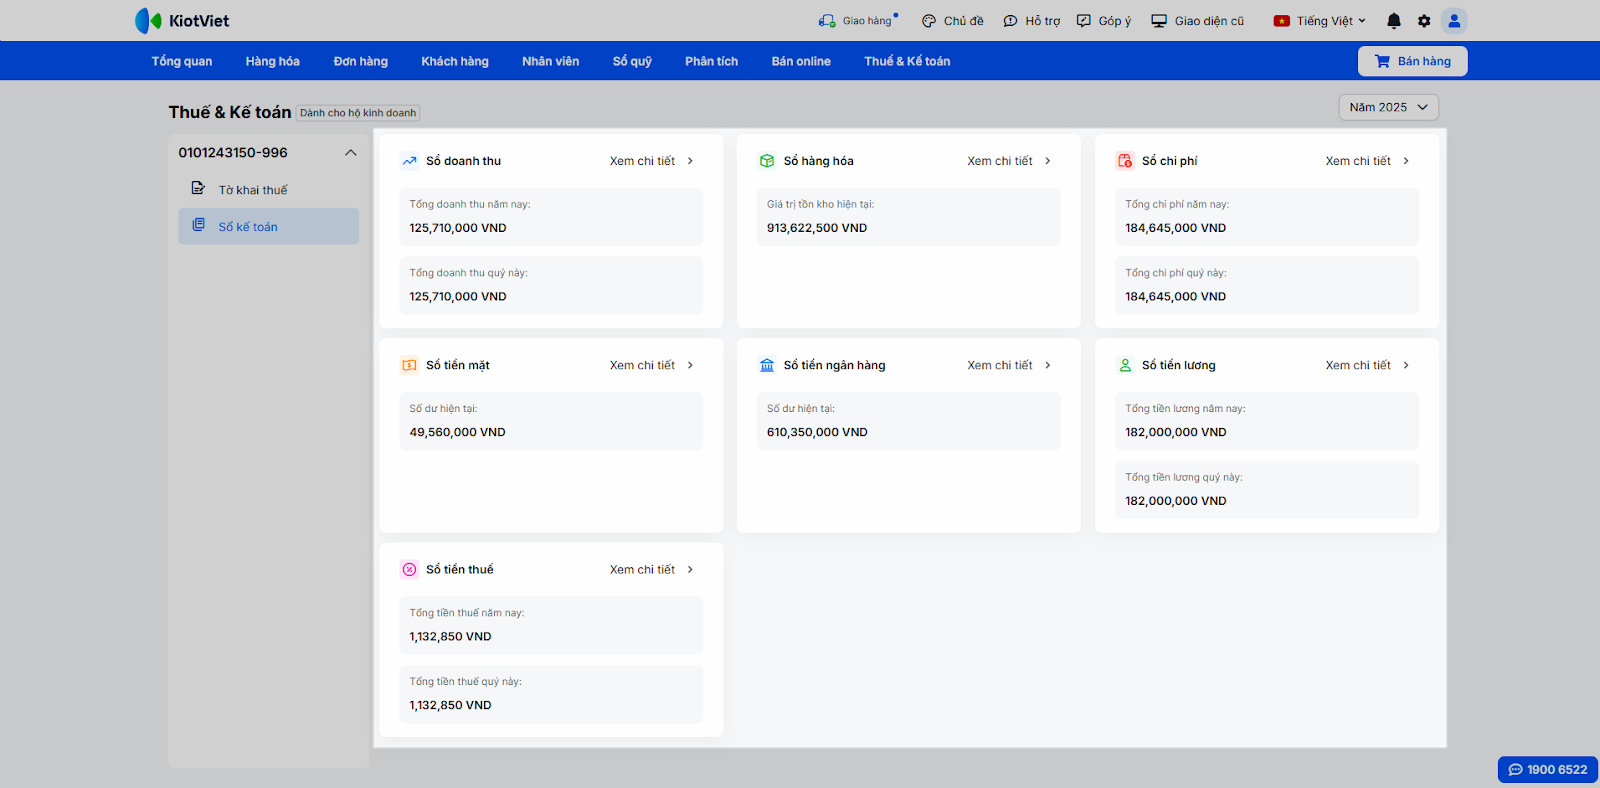Select Tờ khai thuế in sidebar
1600x788 pixels.
pos(252,190)
